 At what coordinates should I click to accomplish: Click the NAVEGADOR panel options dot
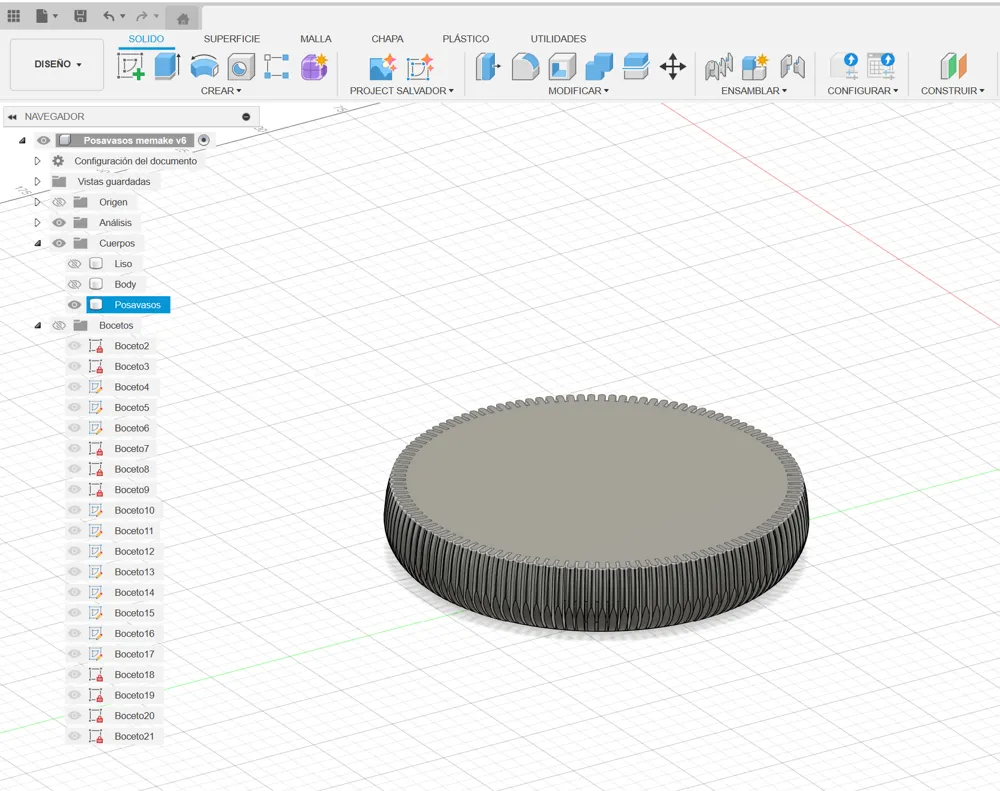pos(246,117)
